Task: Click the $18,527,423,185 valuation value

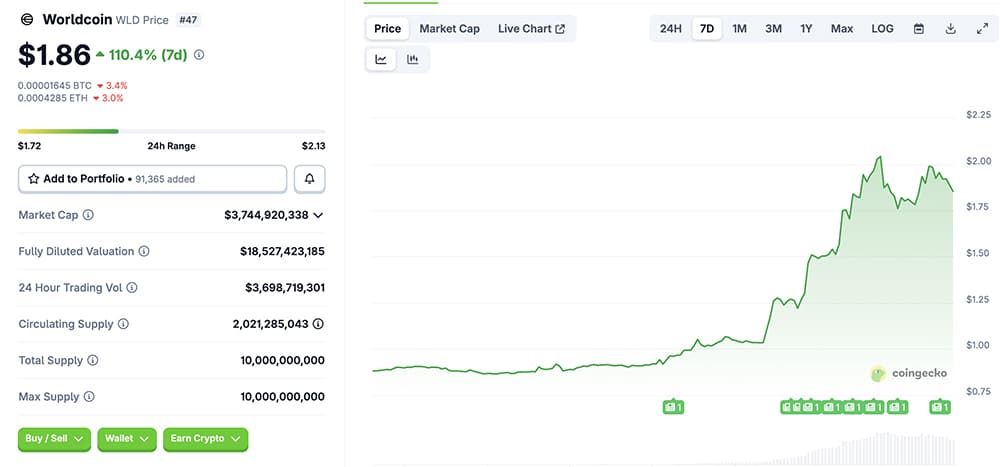Action: pyautogui.click(x=283, y=251)
